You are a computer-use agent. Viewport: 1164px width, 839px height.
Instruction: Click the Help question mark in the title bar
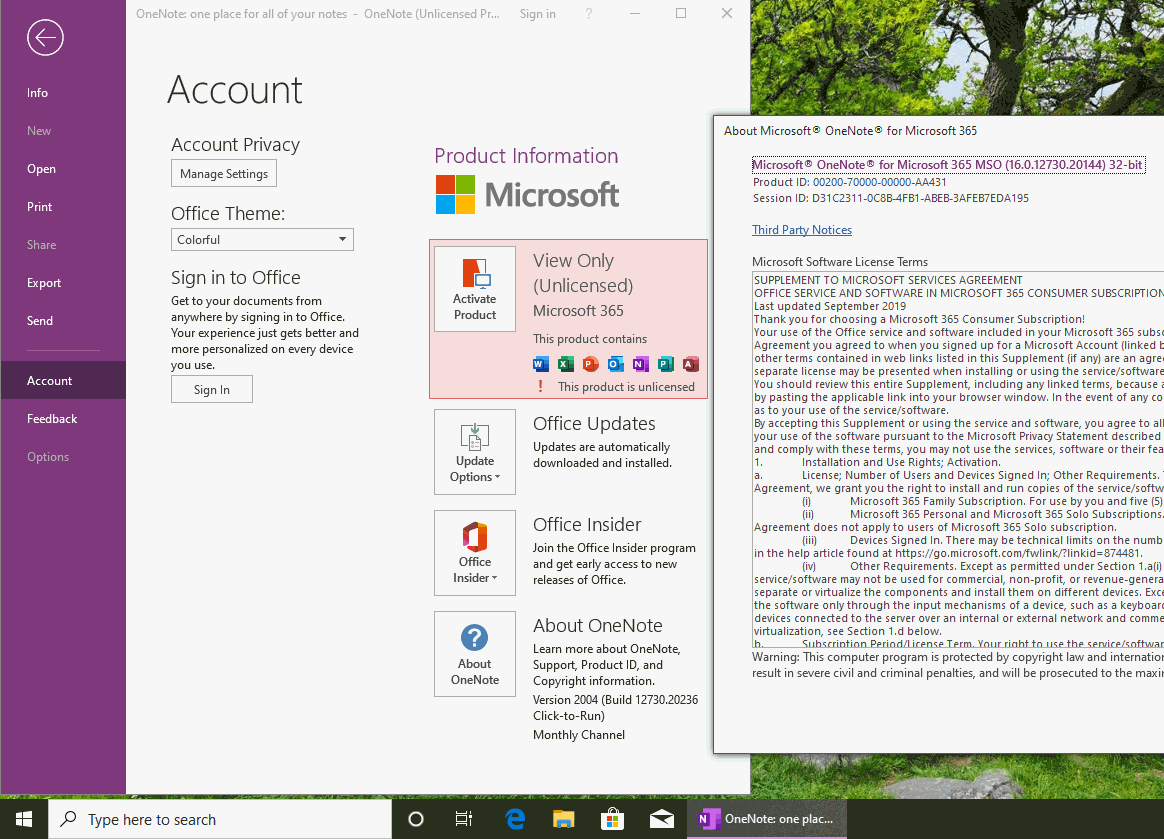[589, 14]
